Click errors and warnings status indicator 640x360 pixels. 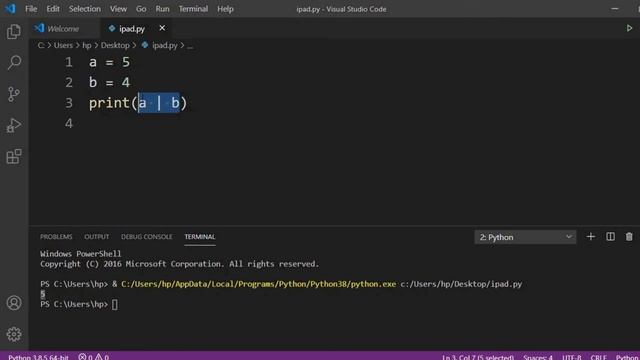pos(93,357)
